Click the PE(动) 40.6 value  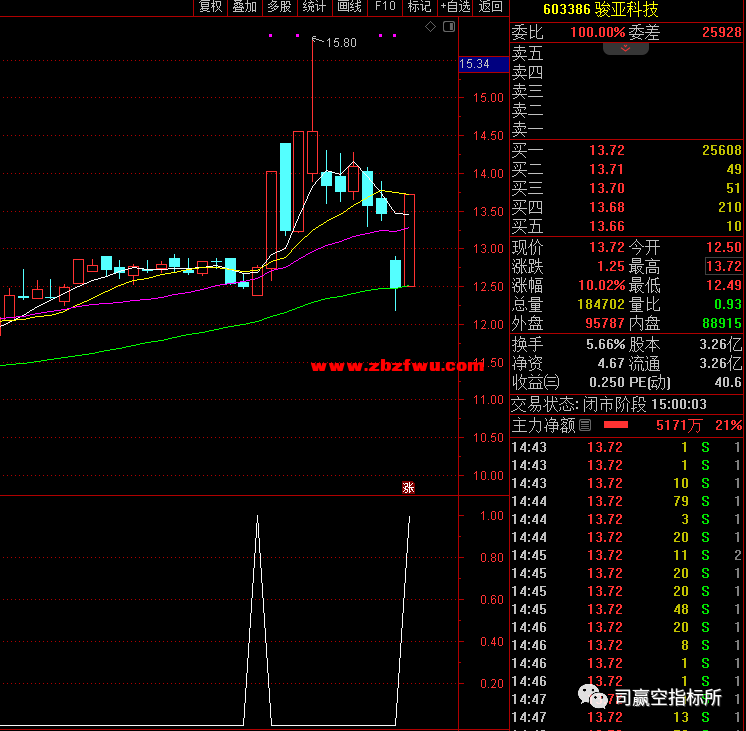coord(728,383)
